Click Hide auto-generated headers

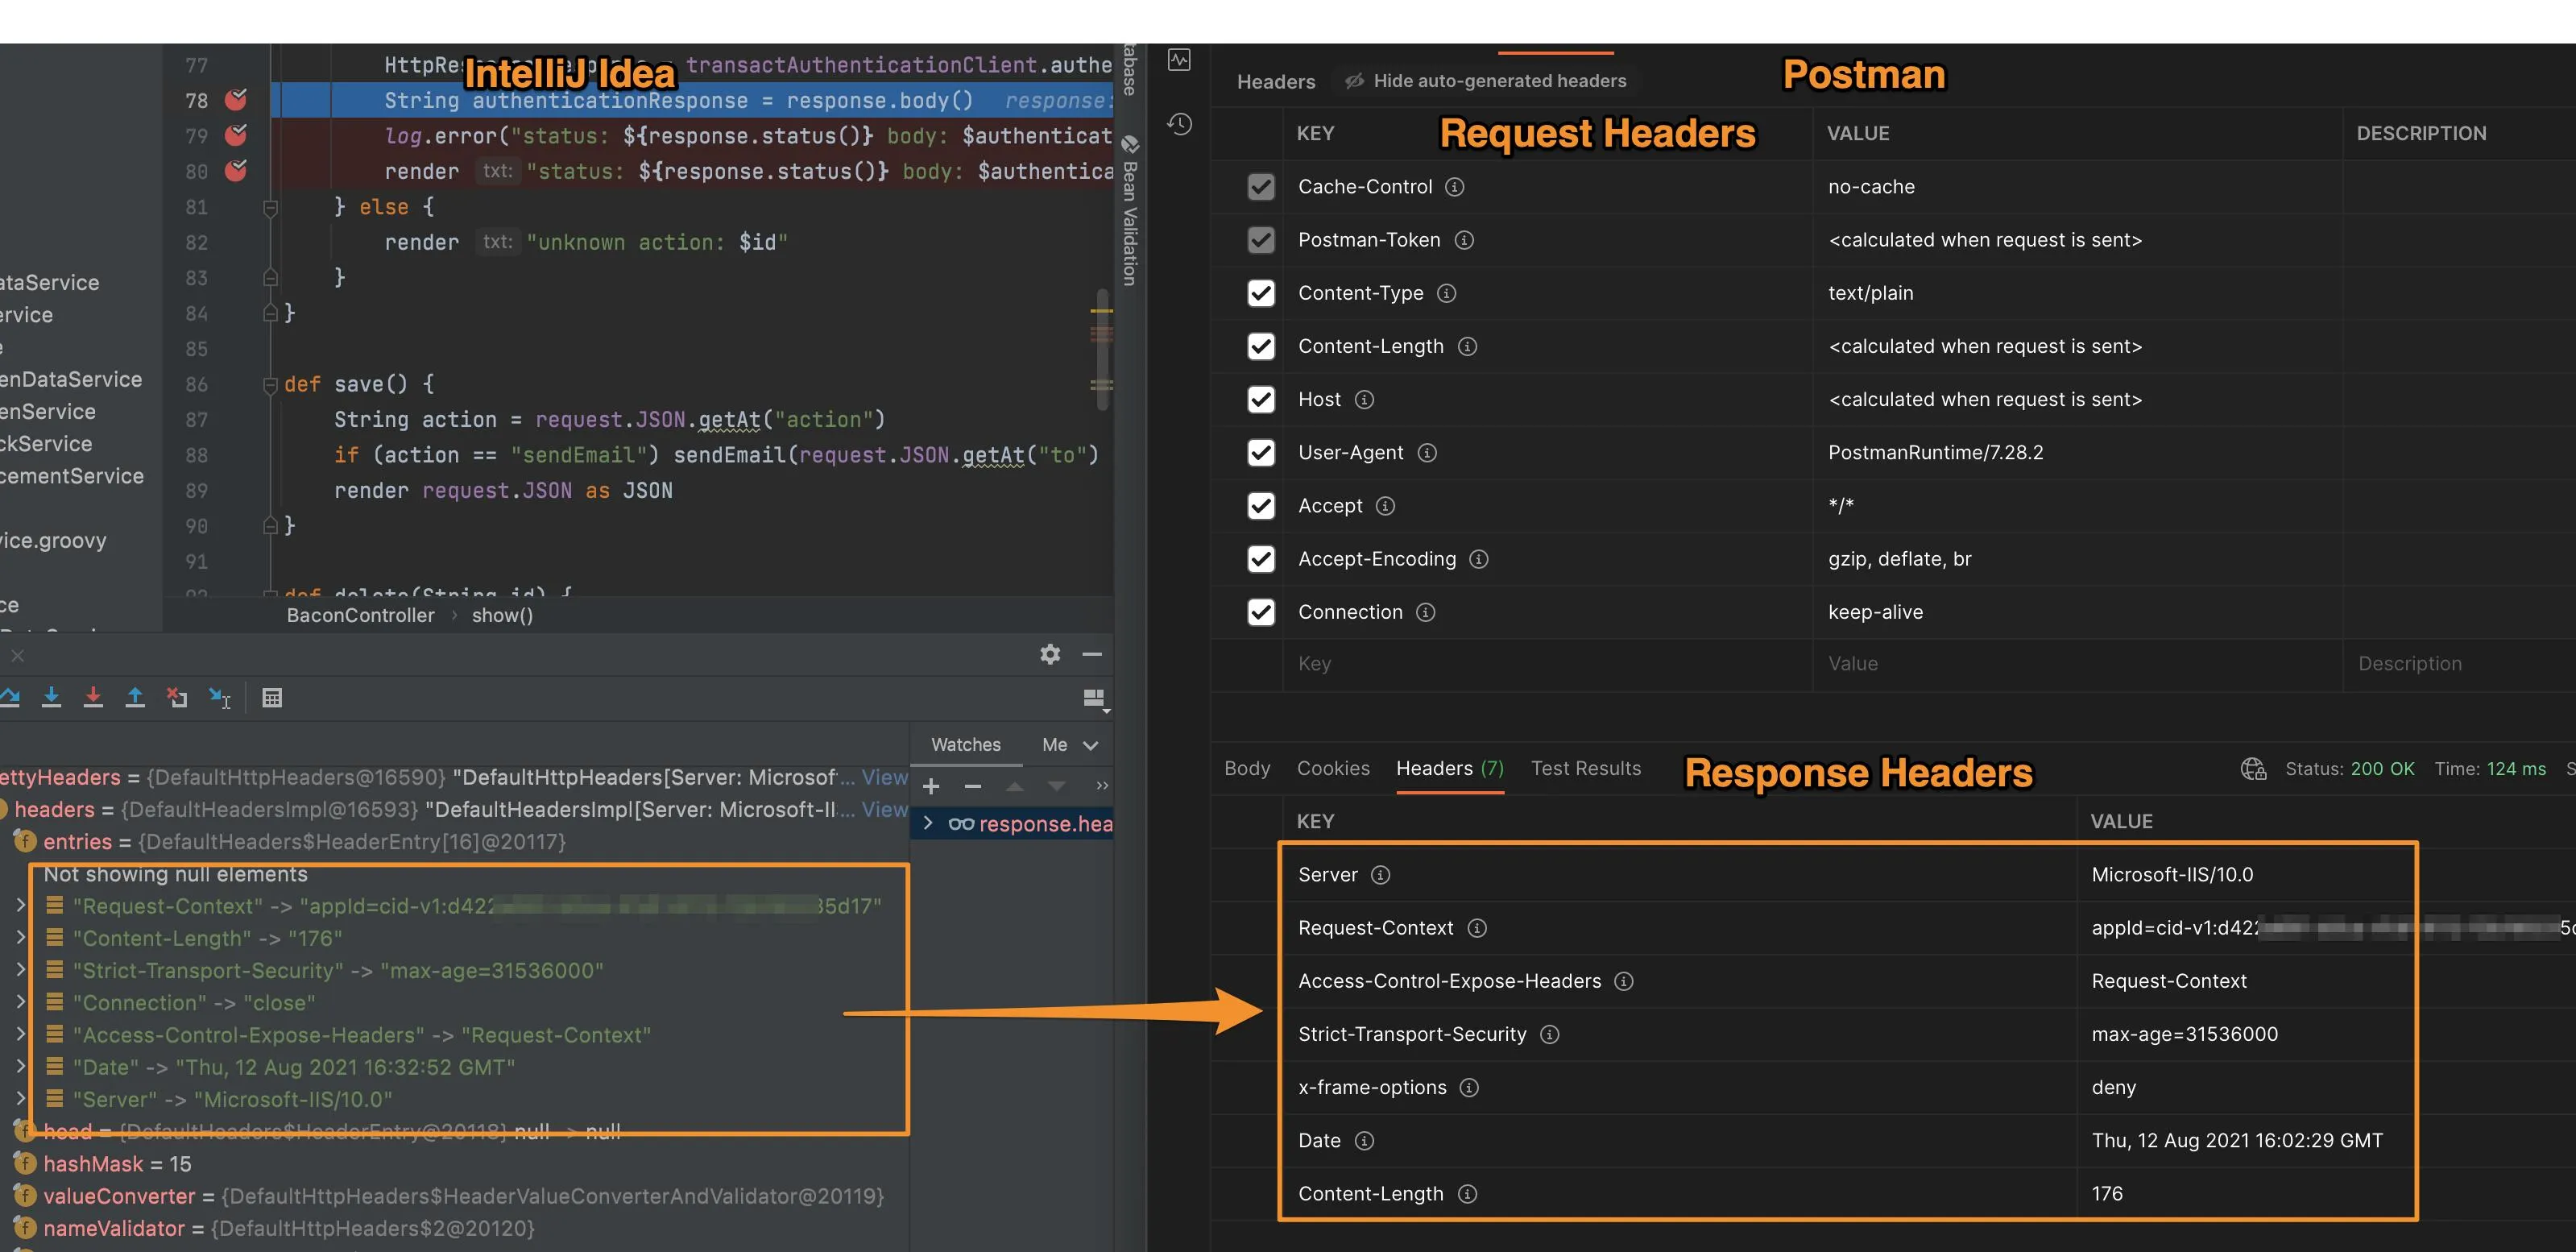coord(1486,81)
